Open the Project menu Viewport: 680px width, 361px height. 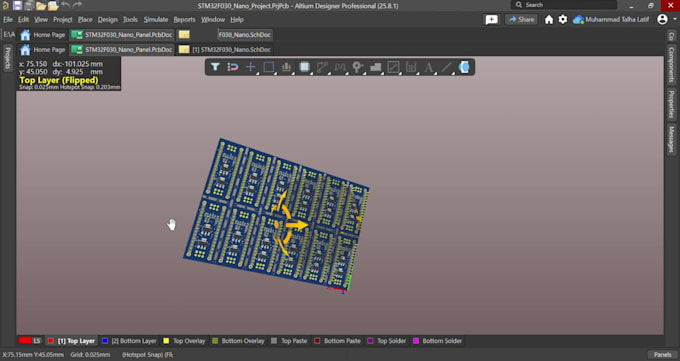coord(62,20)
